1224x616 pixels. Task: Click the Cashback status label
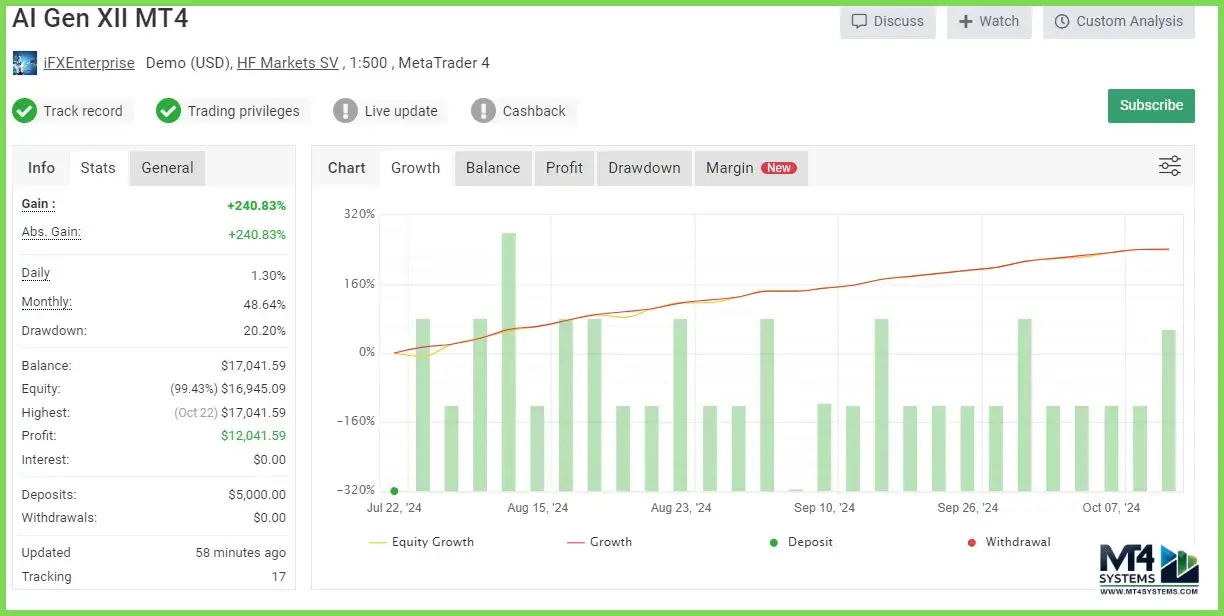534,111
